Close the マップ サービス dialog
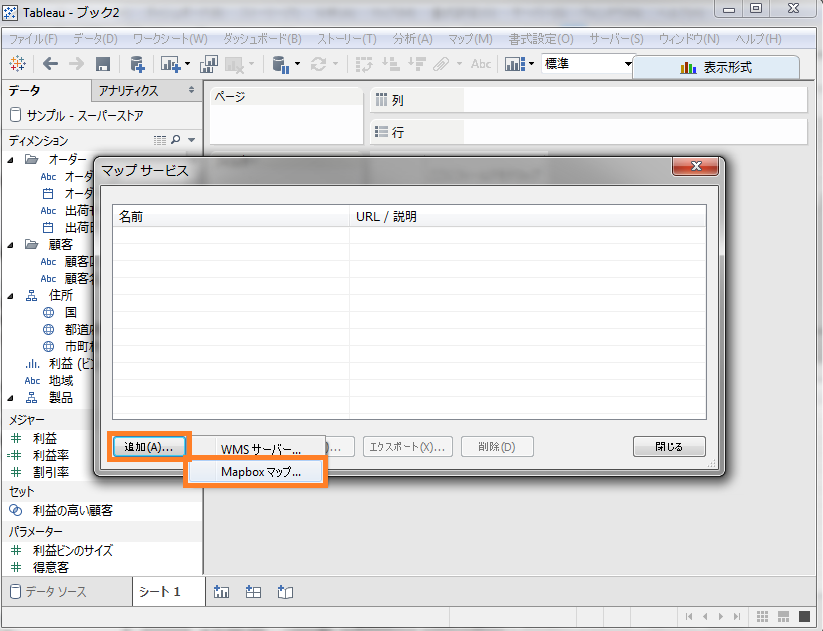The image size is (823, 631). click(x=695, y=166)
